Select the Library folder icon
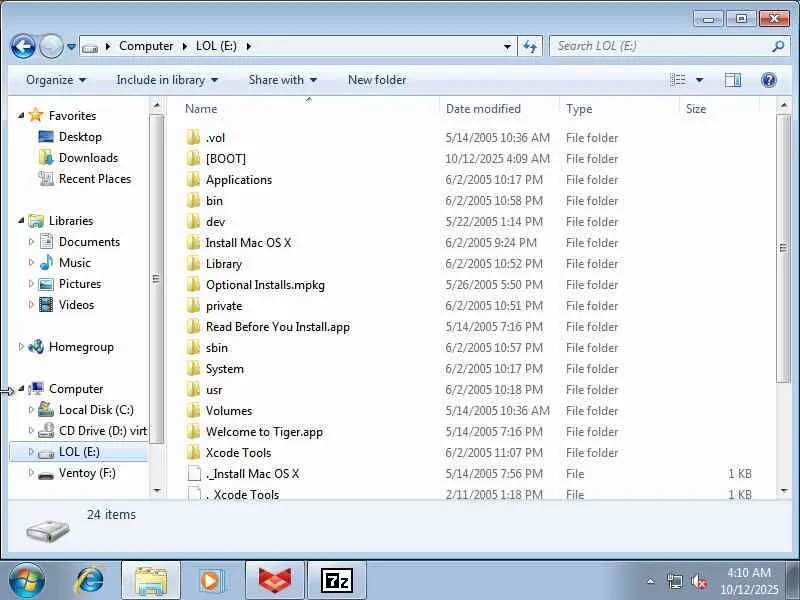Screen dimensions: 800x600 [x=193, y=264]
